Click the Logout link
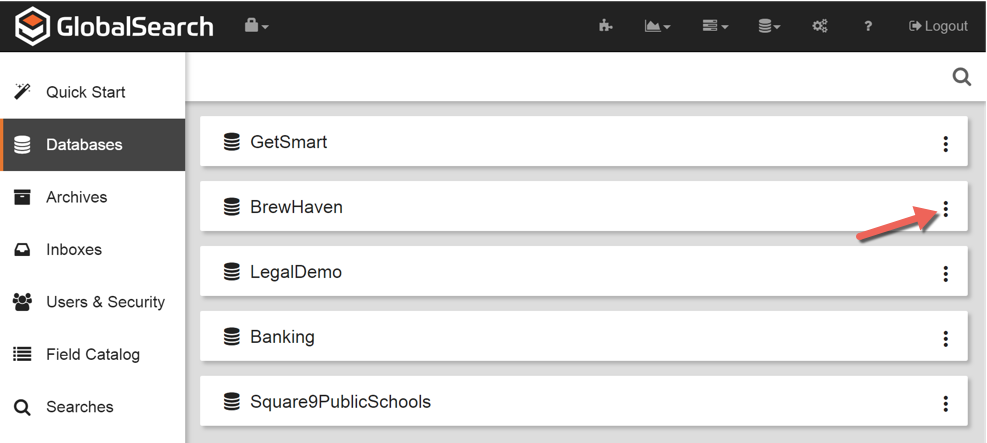Image resolution: width=987 pixels, height=443 pixels. (938, 26)
